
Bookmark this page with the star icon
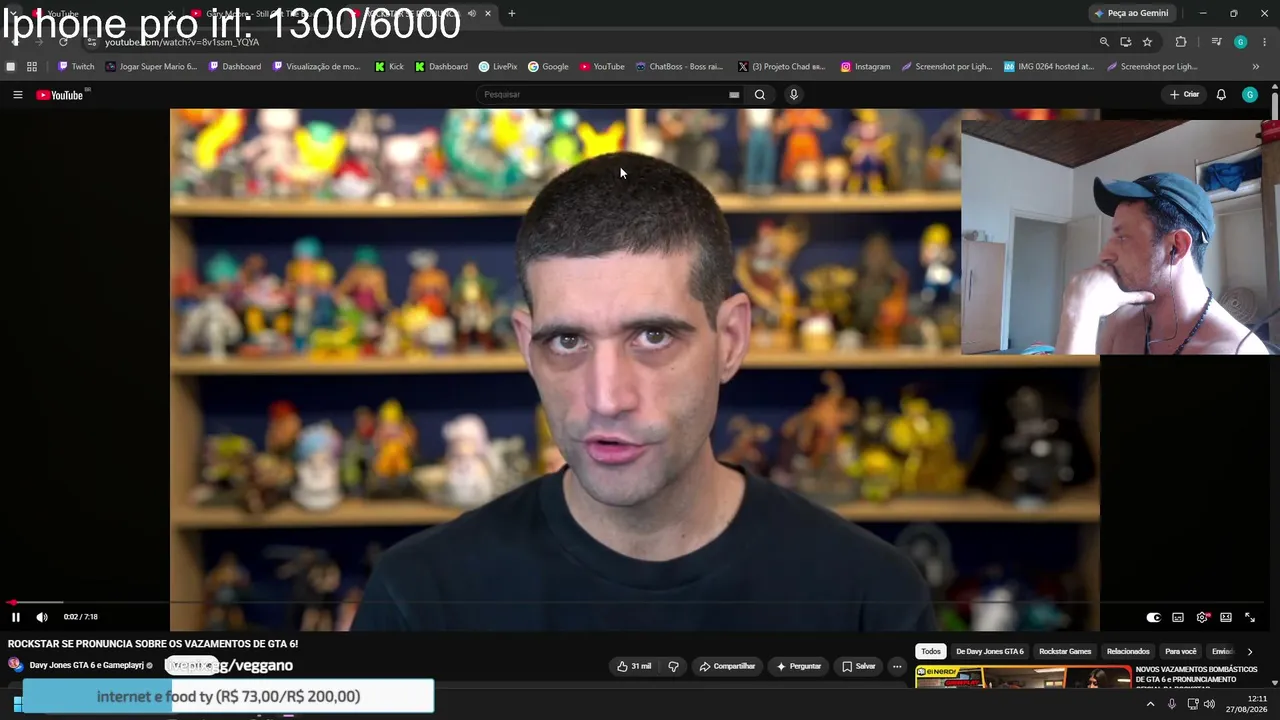[x=1147, y=42]
